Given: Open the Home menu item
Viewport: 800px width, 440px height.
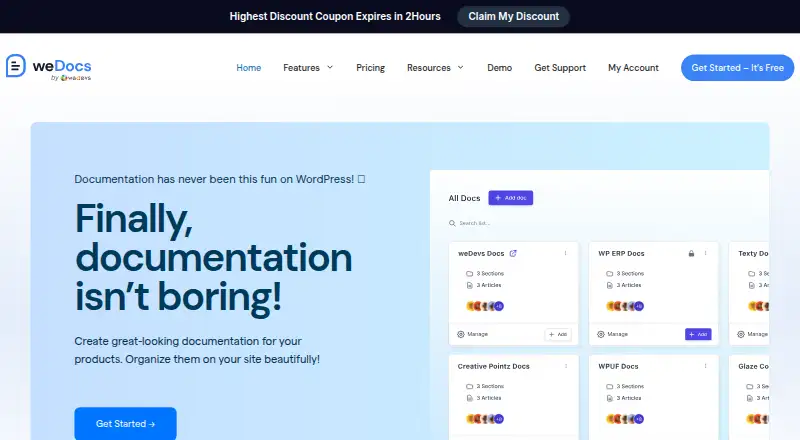Looking at the screenshot, I should (248, 68).
